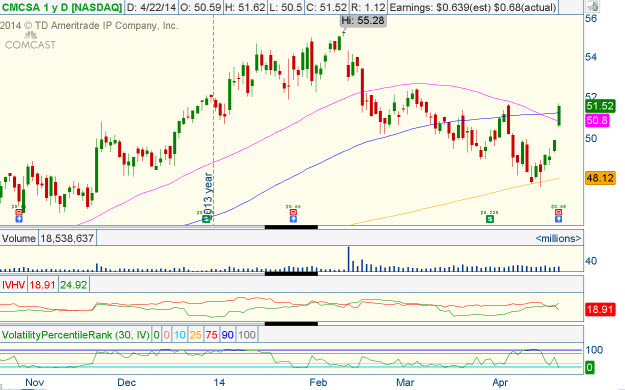
Task: Click the C: 51.52 close value
Action: point(326,7)
